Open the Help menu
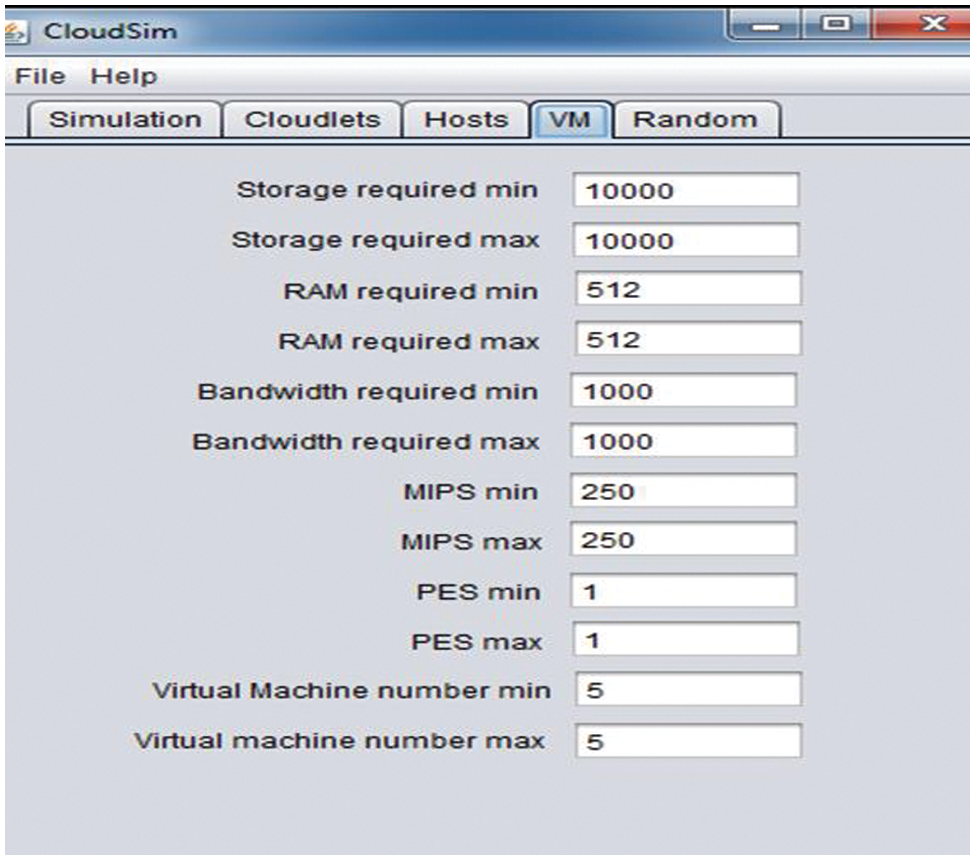The image size is (975, 860). [128, 76]
